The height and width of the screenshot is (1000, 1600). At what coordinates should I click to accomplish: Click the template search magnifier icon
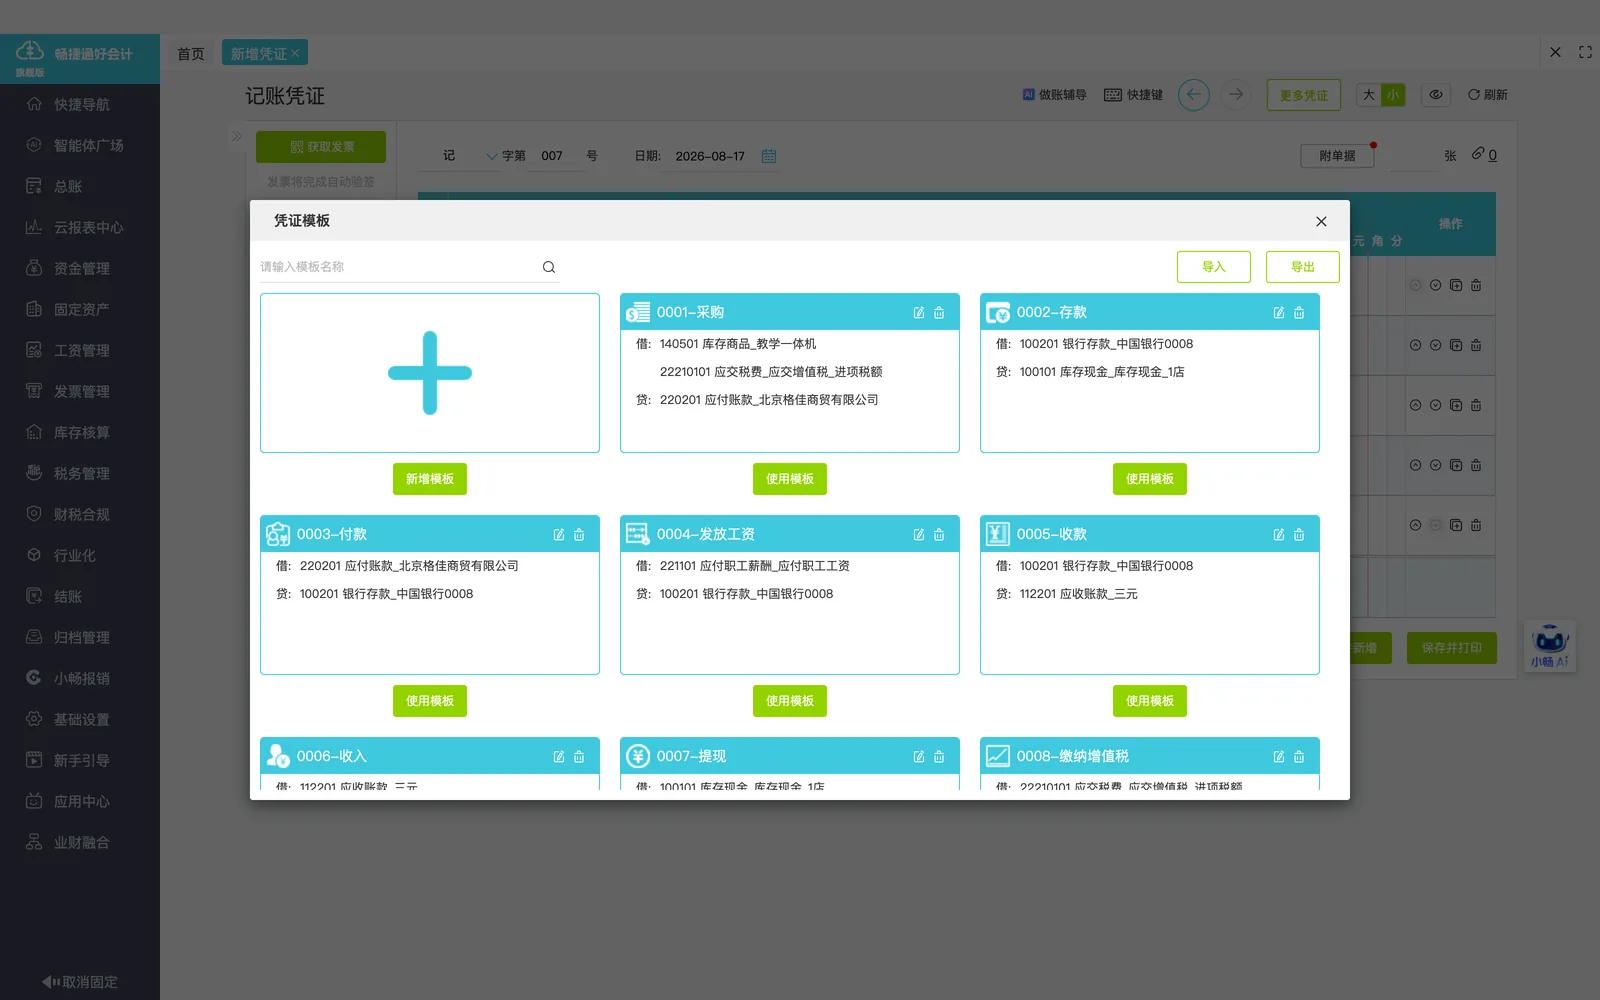[549, 267]
